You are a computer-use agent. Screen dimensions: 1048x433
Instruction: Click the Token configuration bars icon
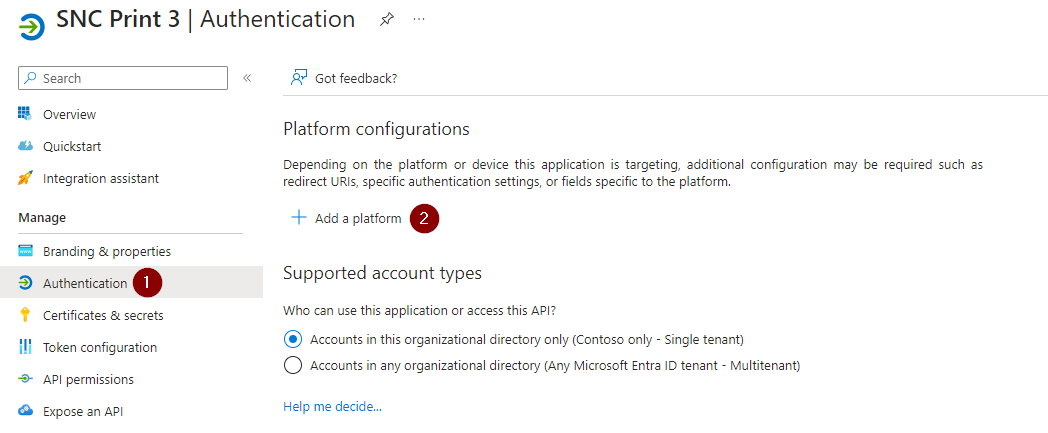click(26, 347)
